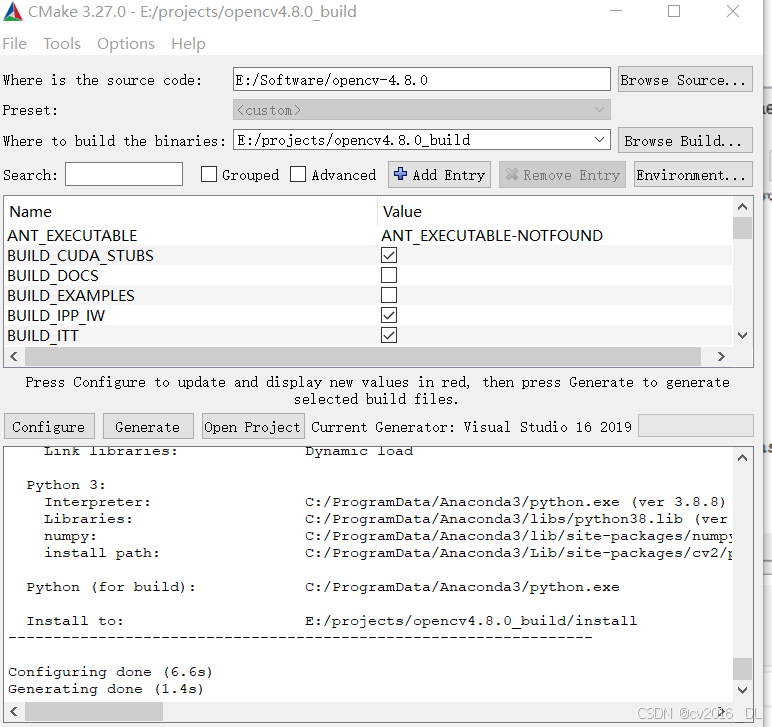Select the ANT_EXECUTABLE row name
The height and width of the screenshot is (727, 772).
click(x=72, y=236)
